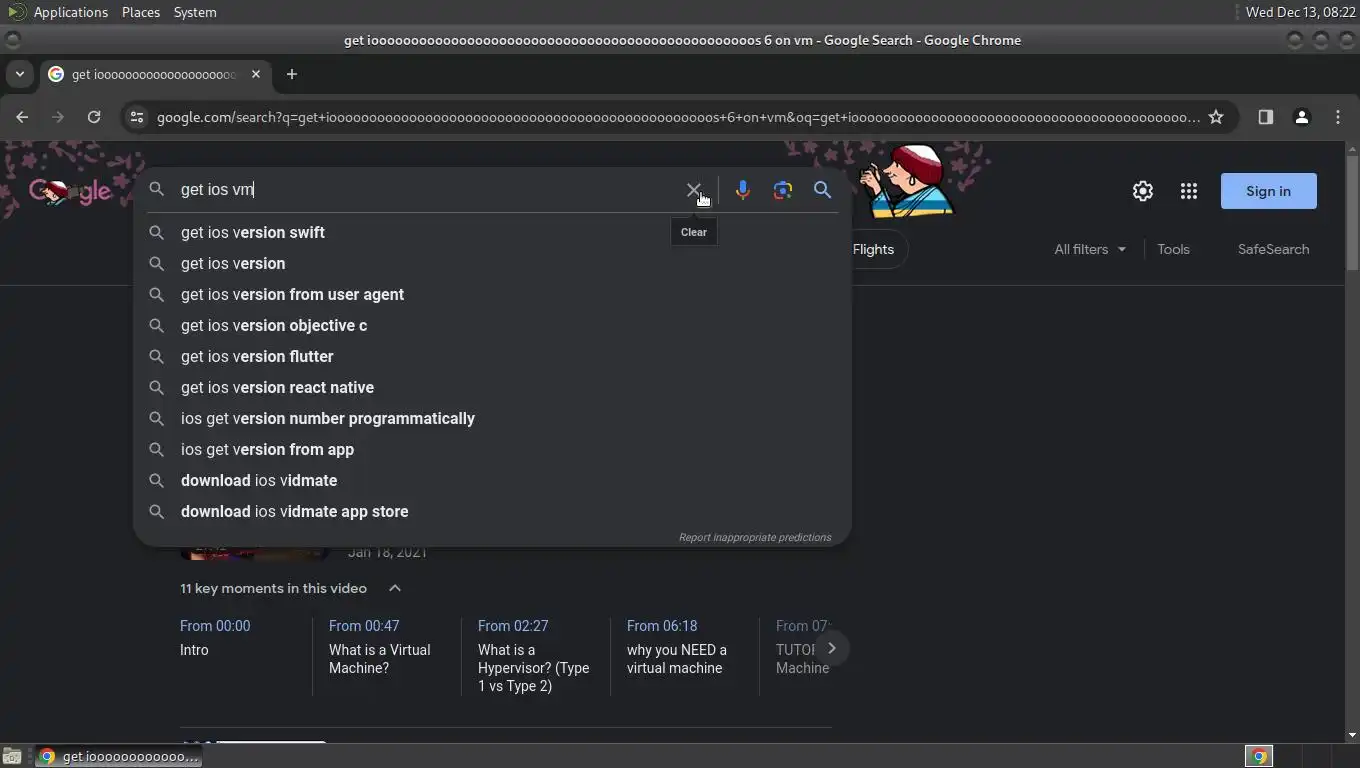This screenshot has width=1360, height=768.
Task: Choose 'get ios version from user agent'
Action: [x=492, y=294]
